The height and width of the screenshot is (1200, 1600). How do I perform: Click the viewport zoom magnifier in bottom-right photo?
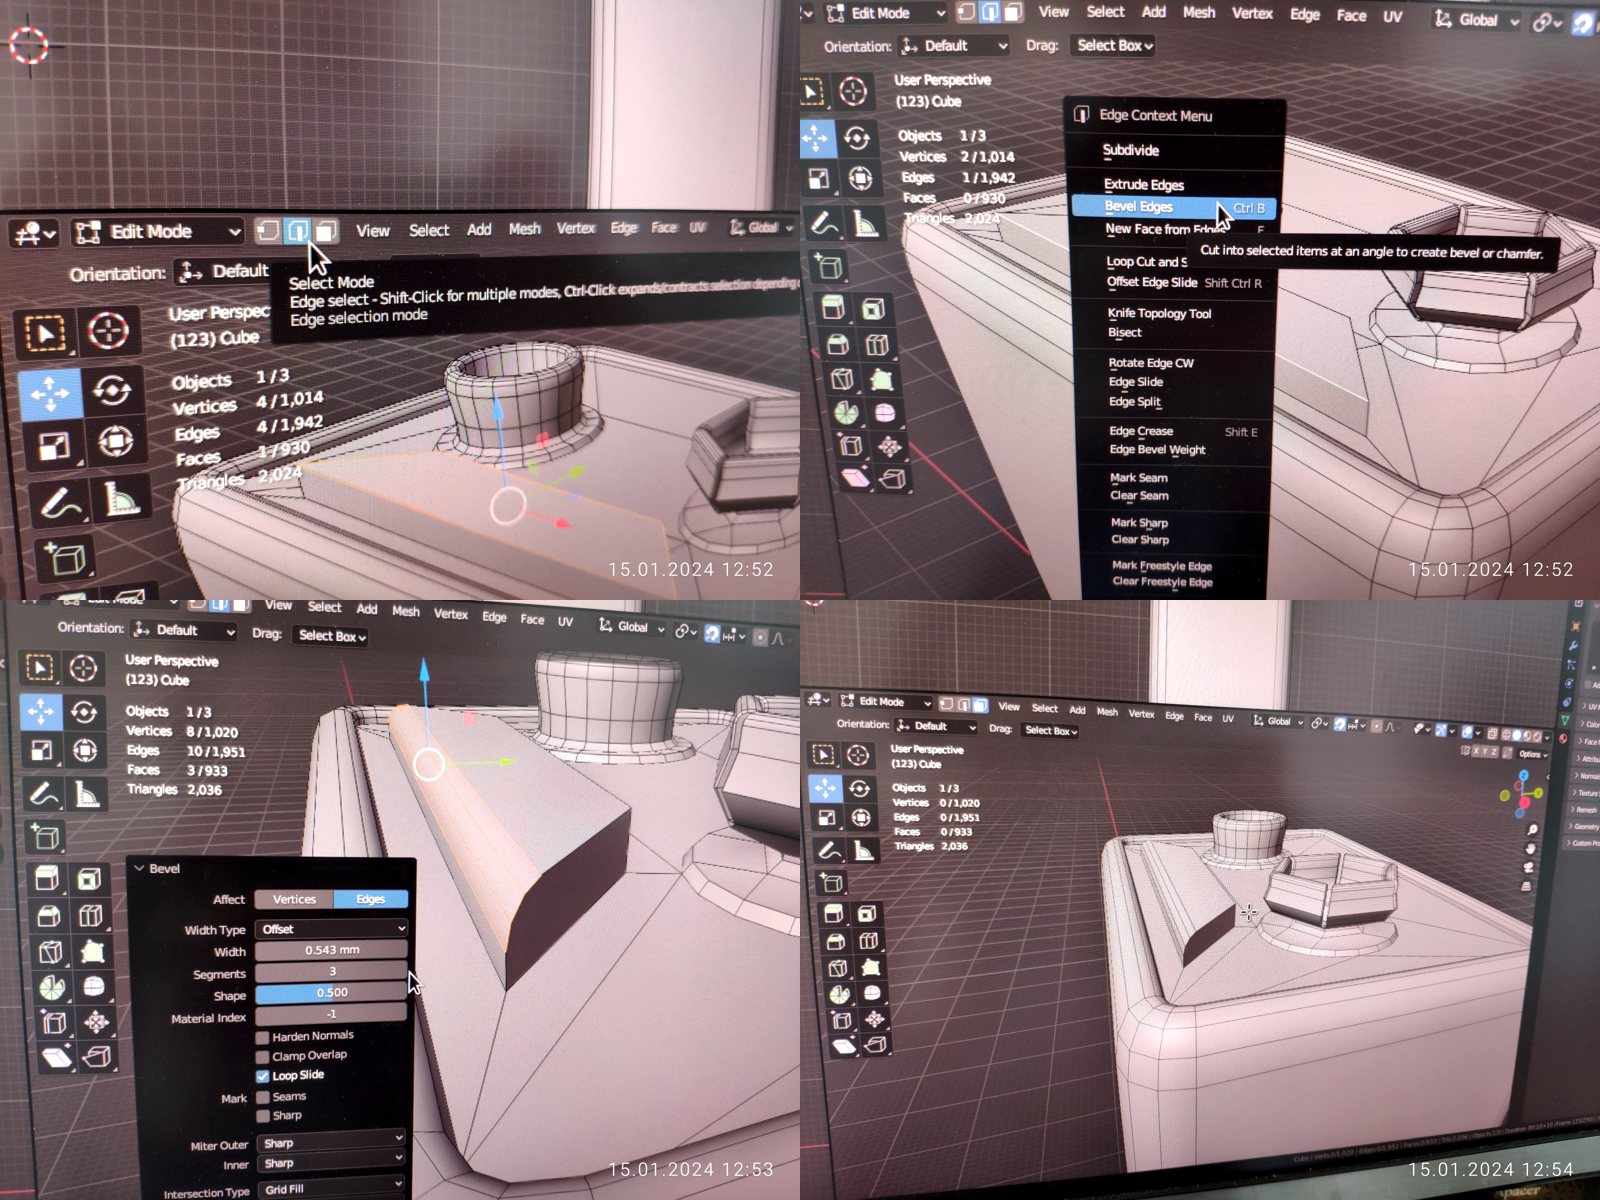[x=1532, y=830]
